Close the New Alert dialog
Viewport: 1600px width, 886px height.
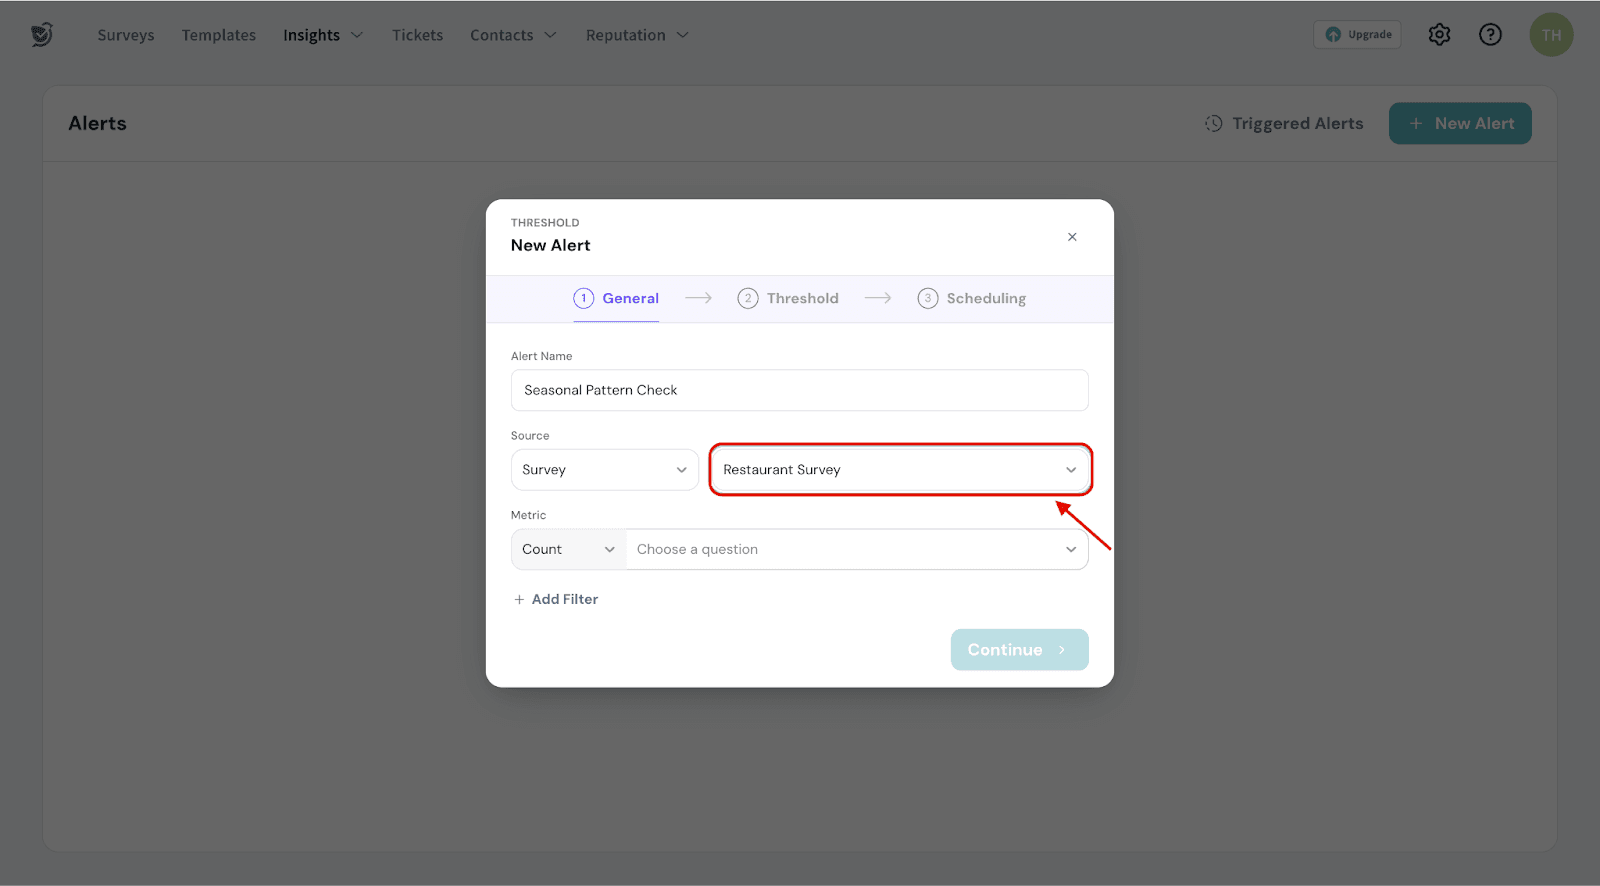[x=1072, y=237]
